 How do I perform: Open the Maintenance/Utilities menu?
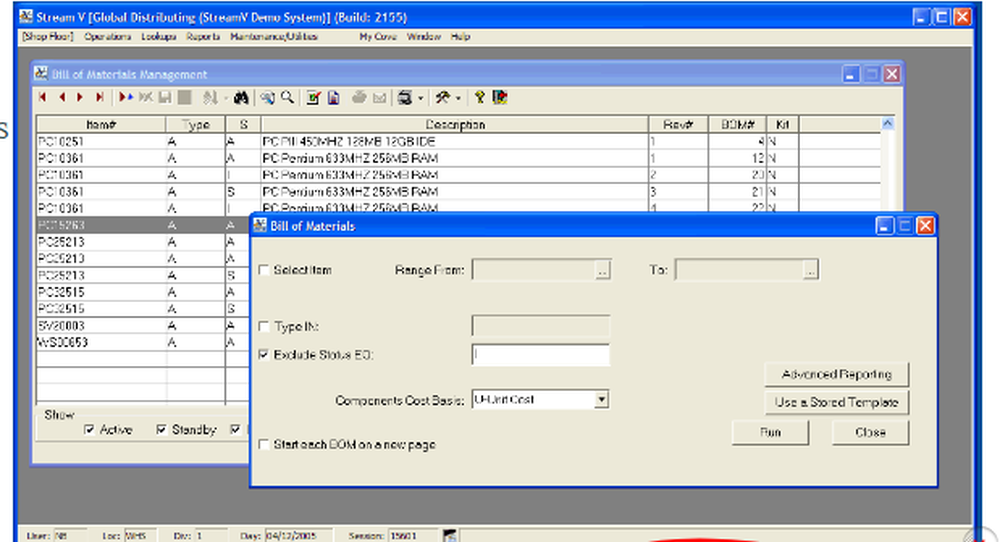pyautogui.click(x=274, y=36)
